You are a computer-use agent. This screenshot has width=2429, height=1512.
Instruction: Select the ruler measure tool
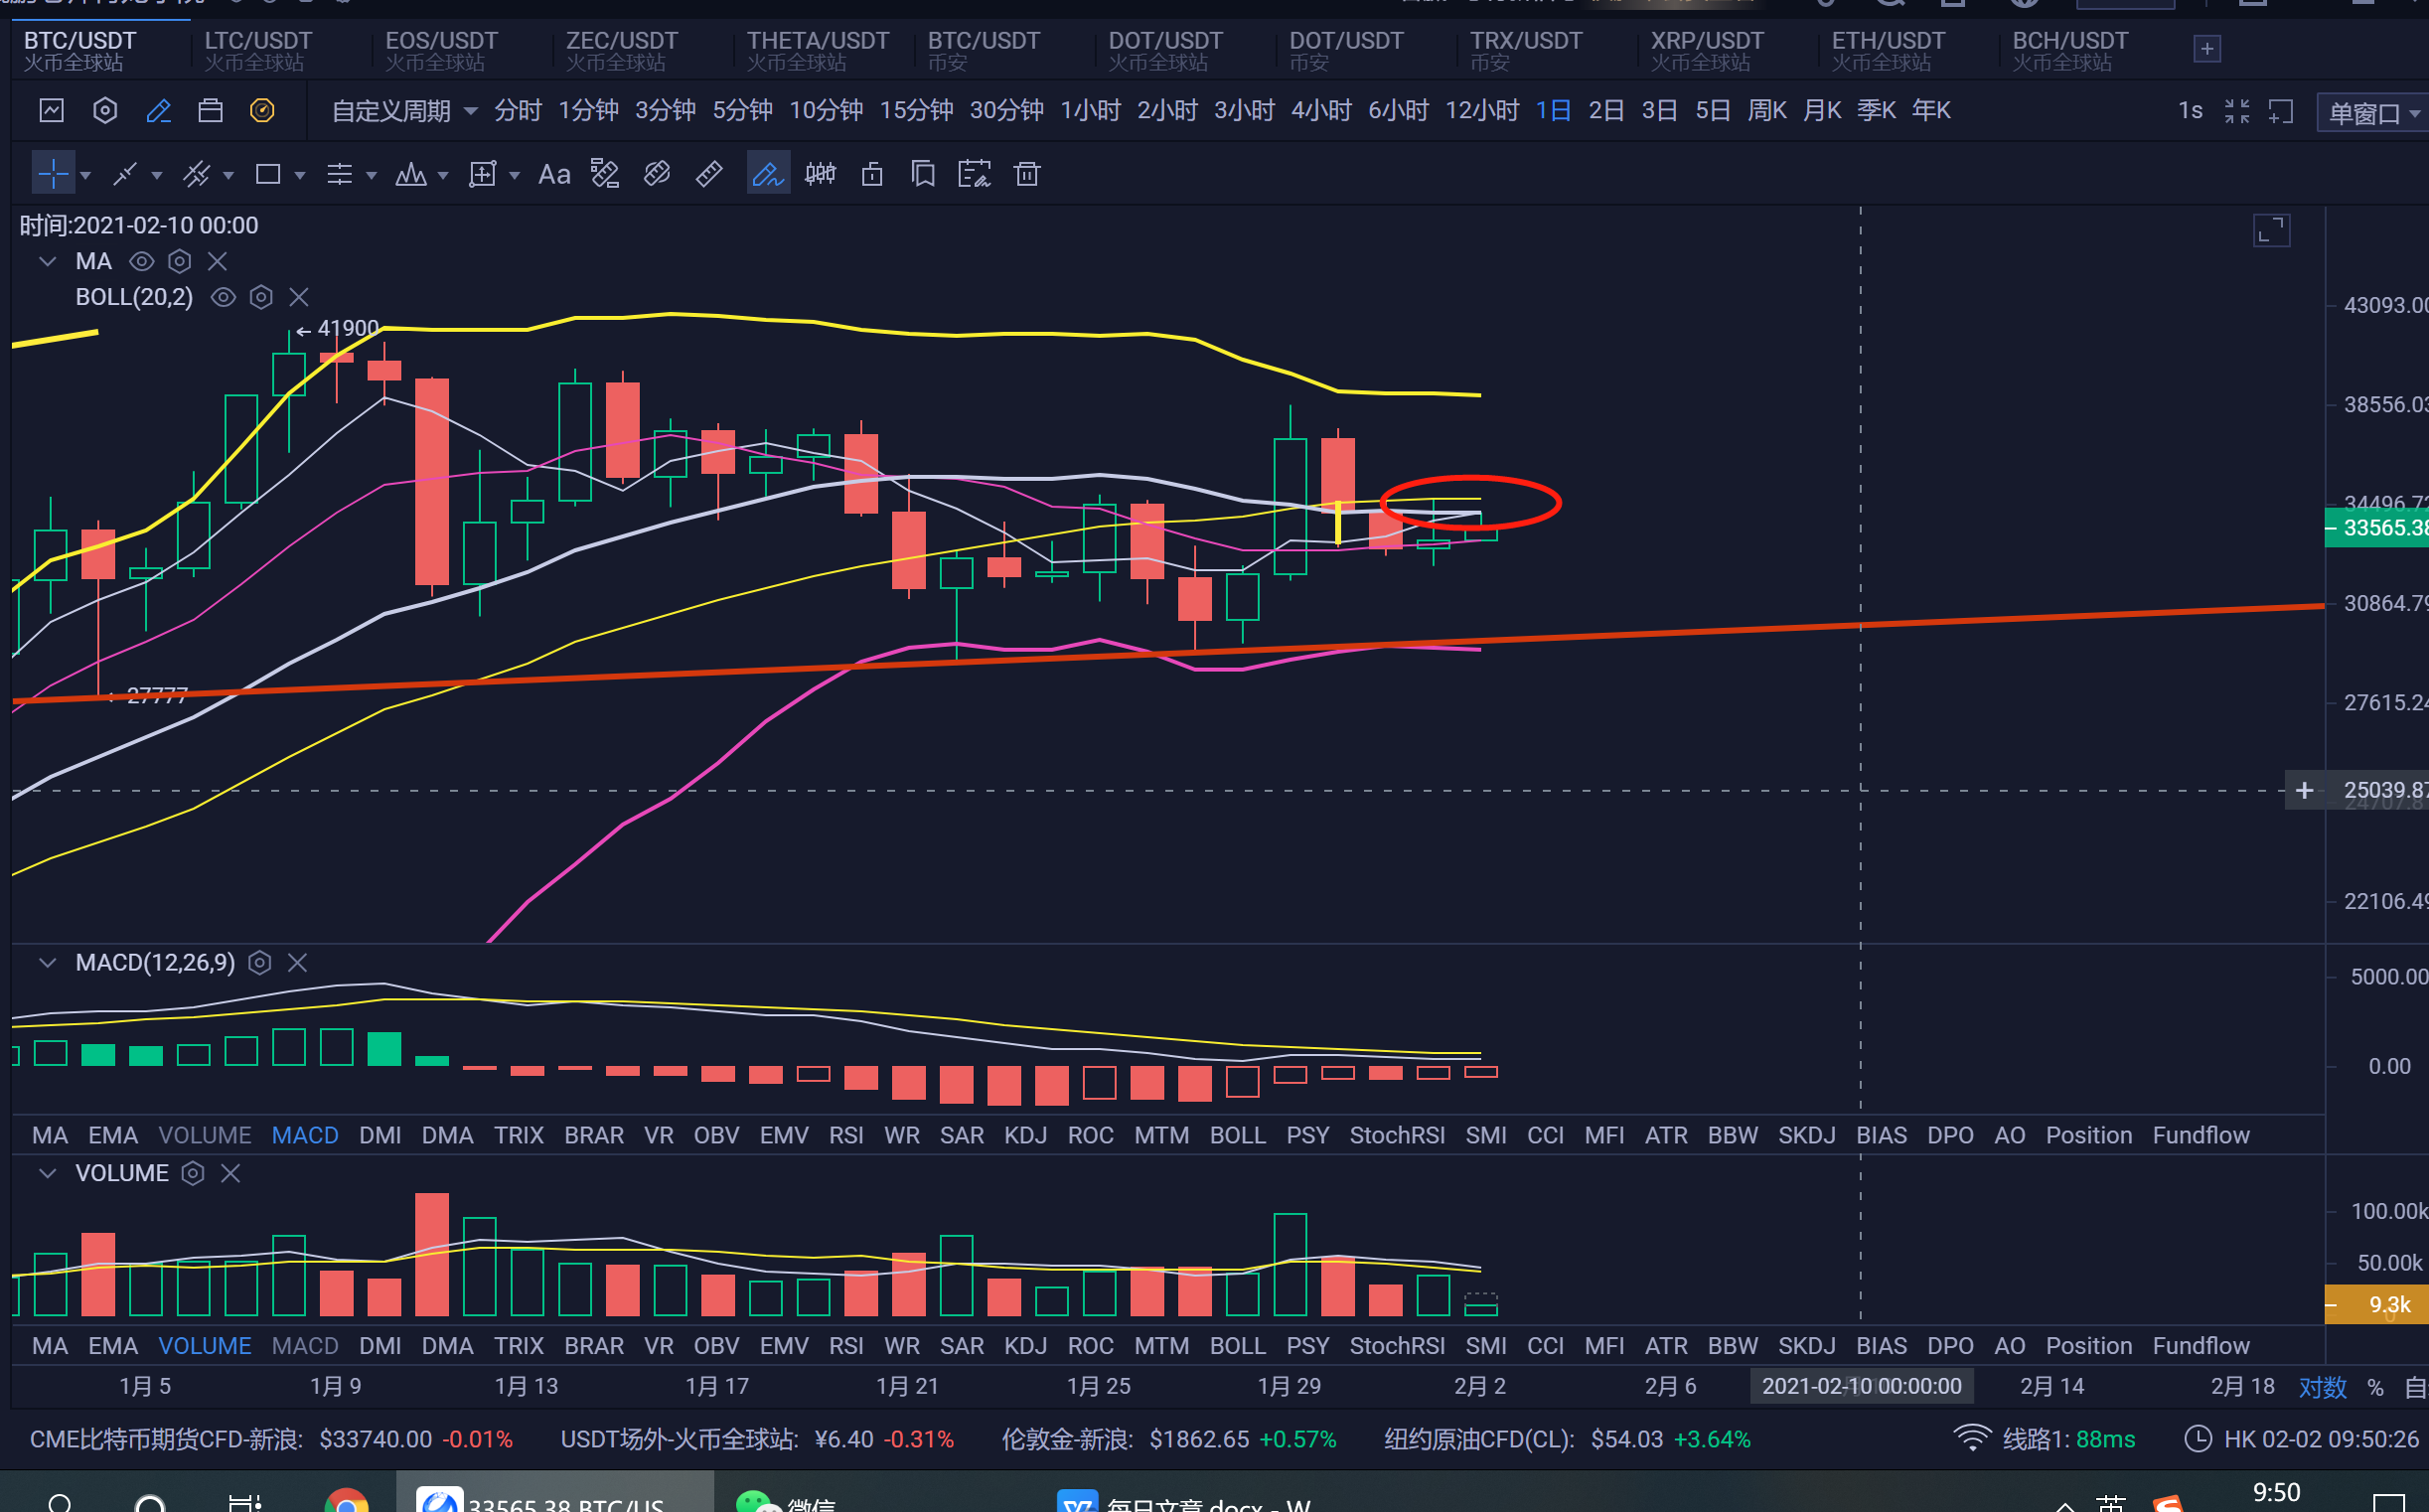(709, 175)
